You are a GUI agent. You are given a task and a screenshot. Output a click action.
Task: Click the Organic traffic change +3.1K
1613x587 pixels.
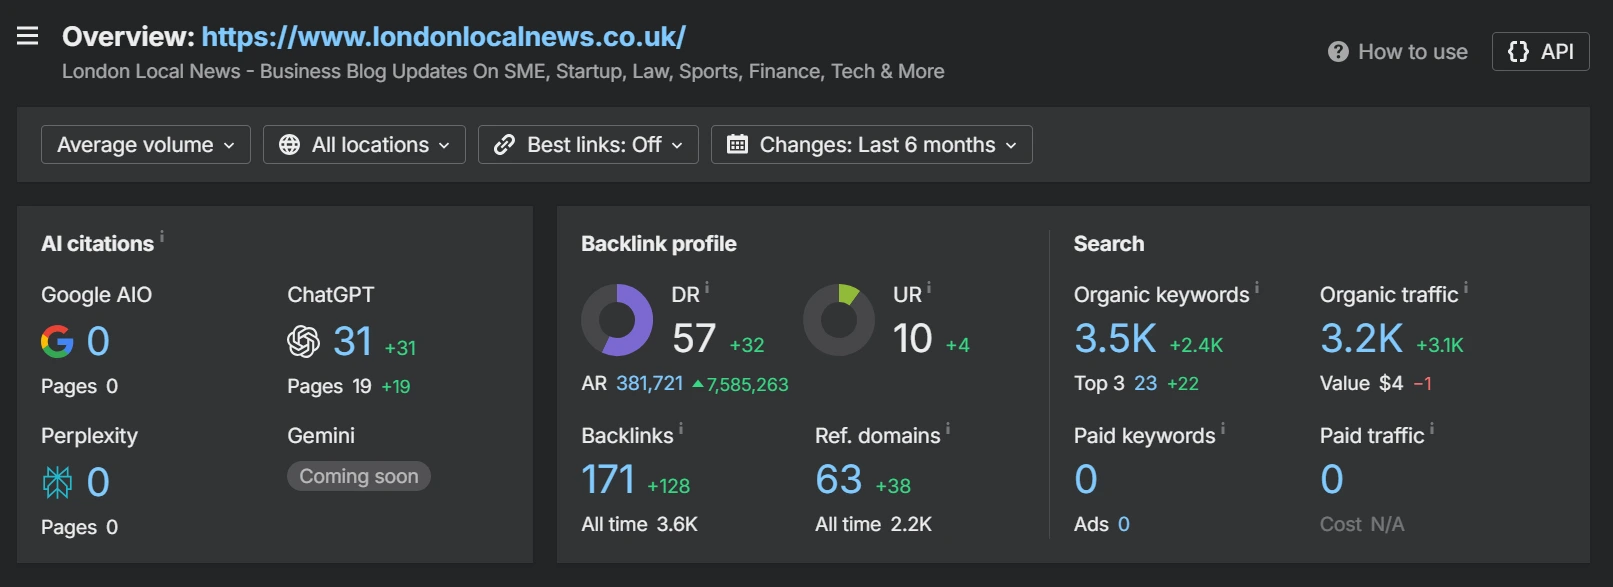point(1440,345)
